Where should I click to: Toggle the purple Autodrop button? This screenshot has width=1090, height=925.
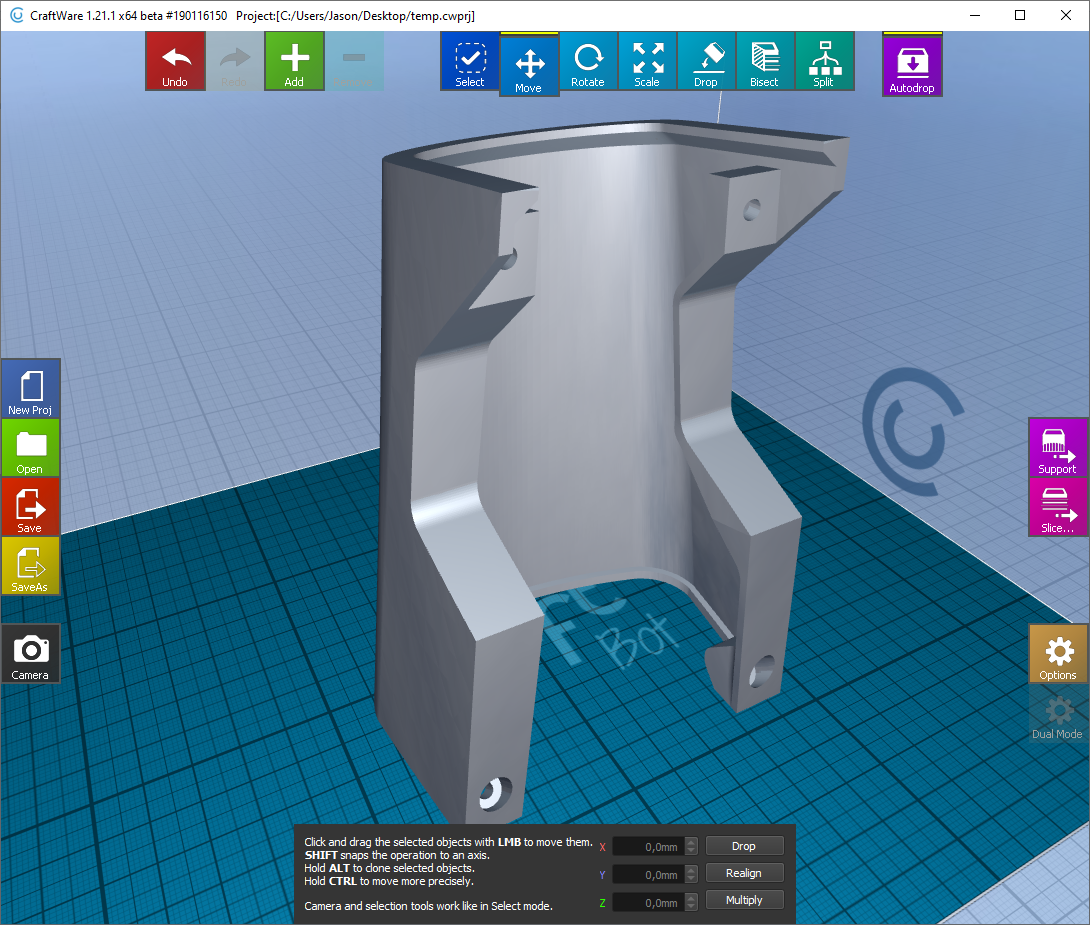click(912, 65)
